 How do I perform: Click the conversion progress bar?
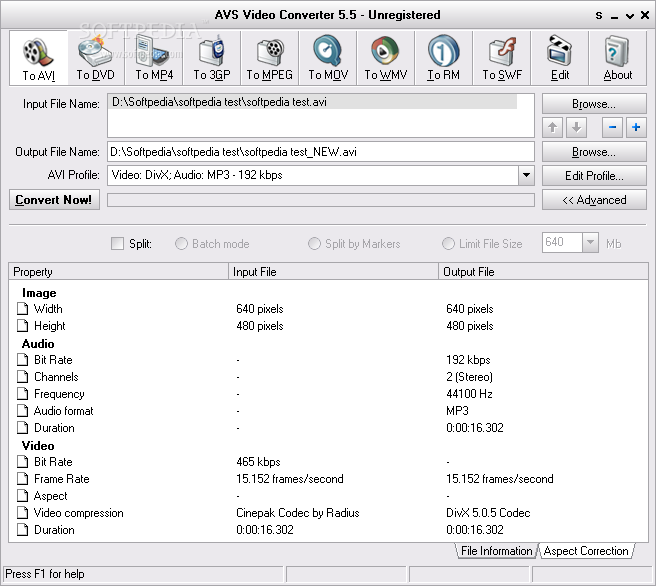point(321,200)
